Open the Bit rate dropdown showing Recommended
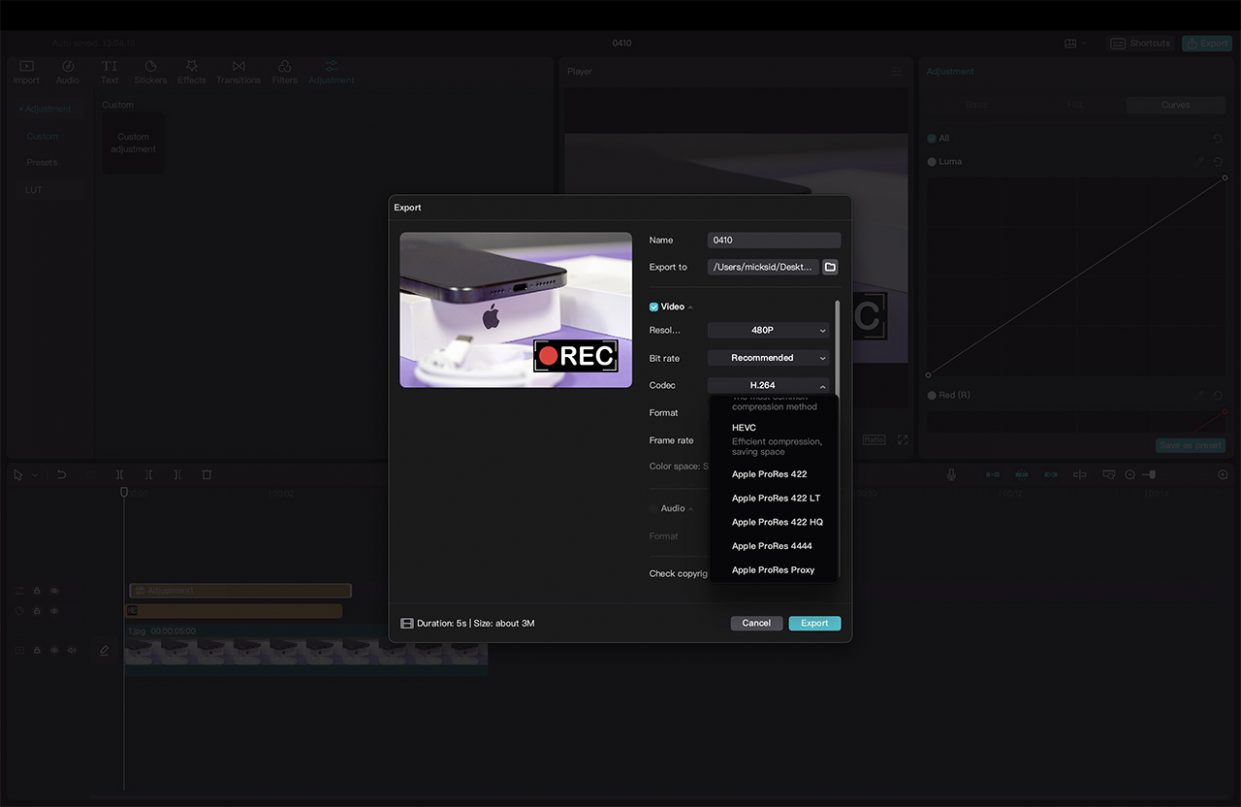The width and height of the screenshot is (1241, 807). pos(769,358)
